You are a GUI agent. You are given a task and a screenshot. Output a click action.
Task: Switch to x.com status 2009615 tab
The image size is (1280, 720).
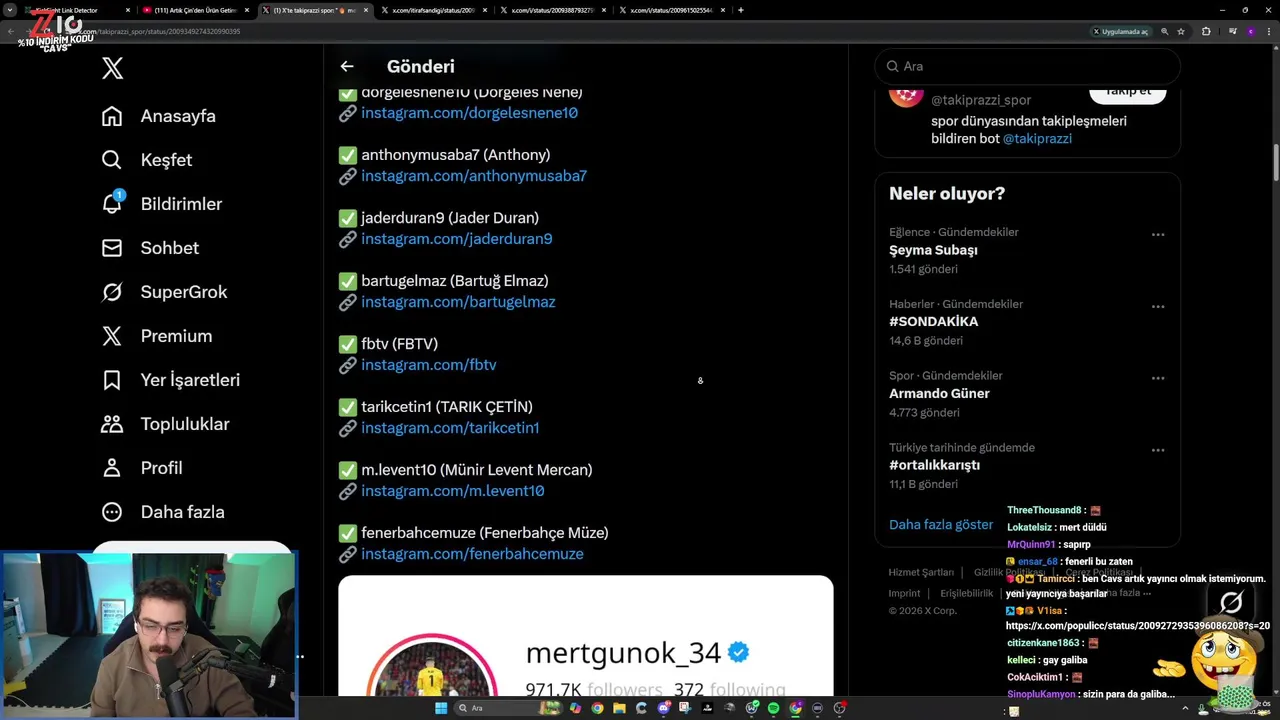pos(671,10)
